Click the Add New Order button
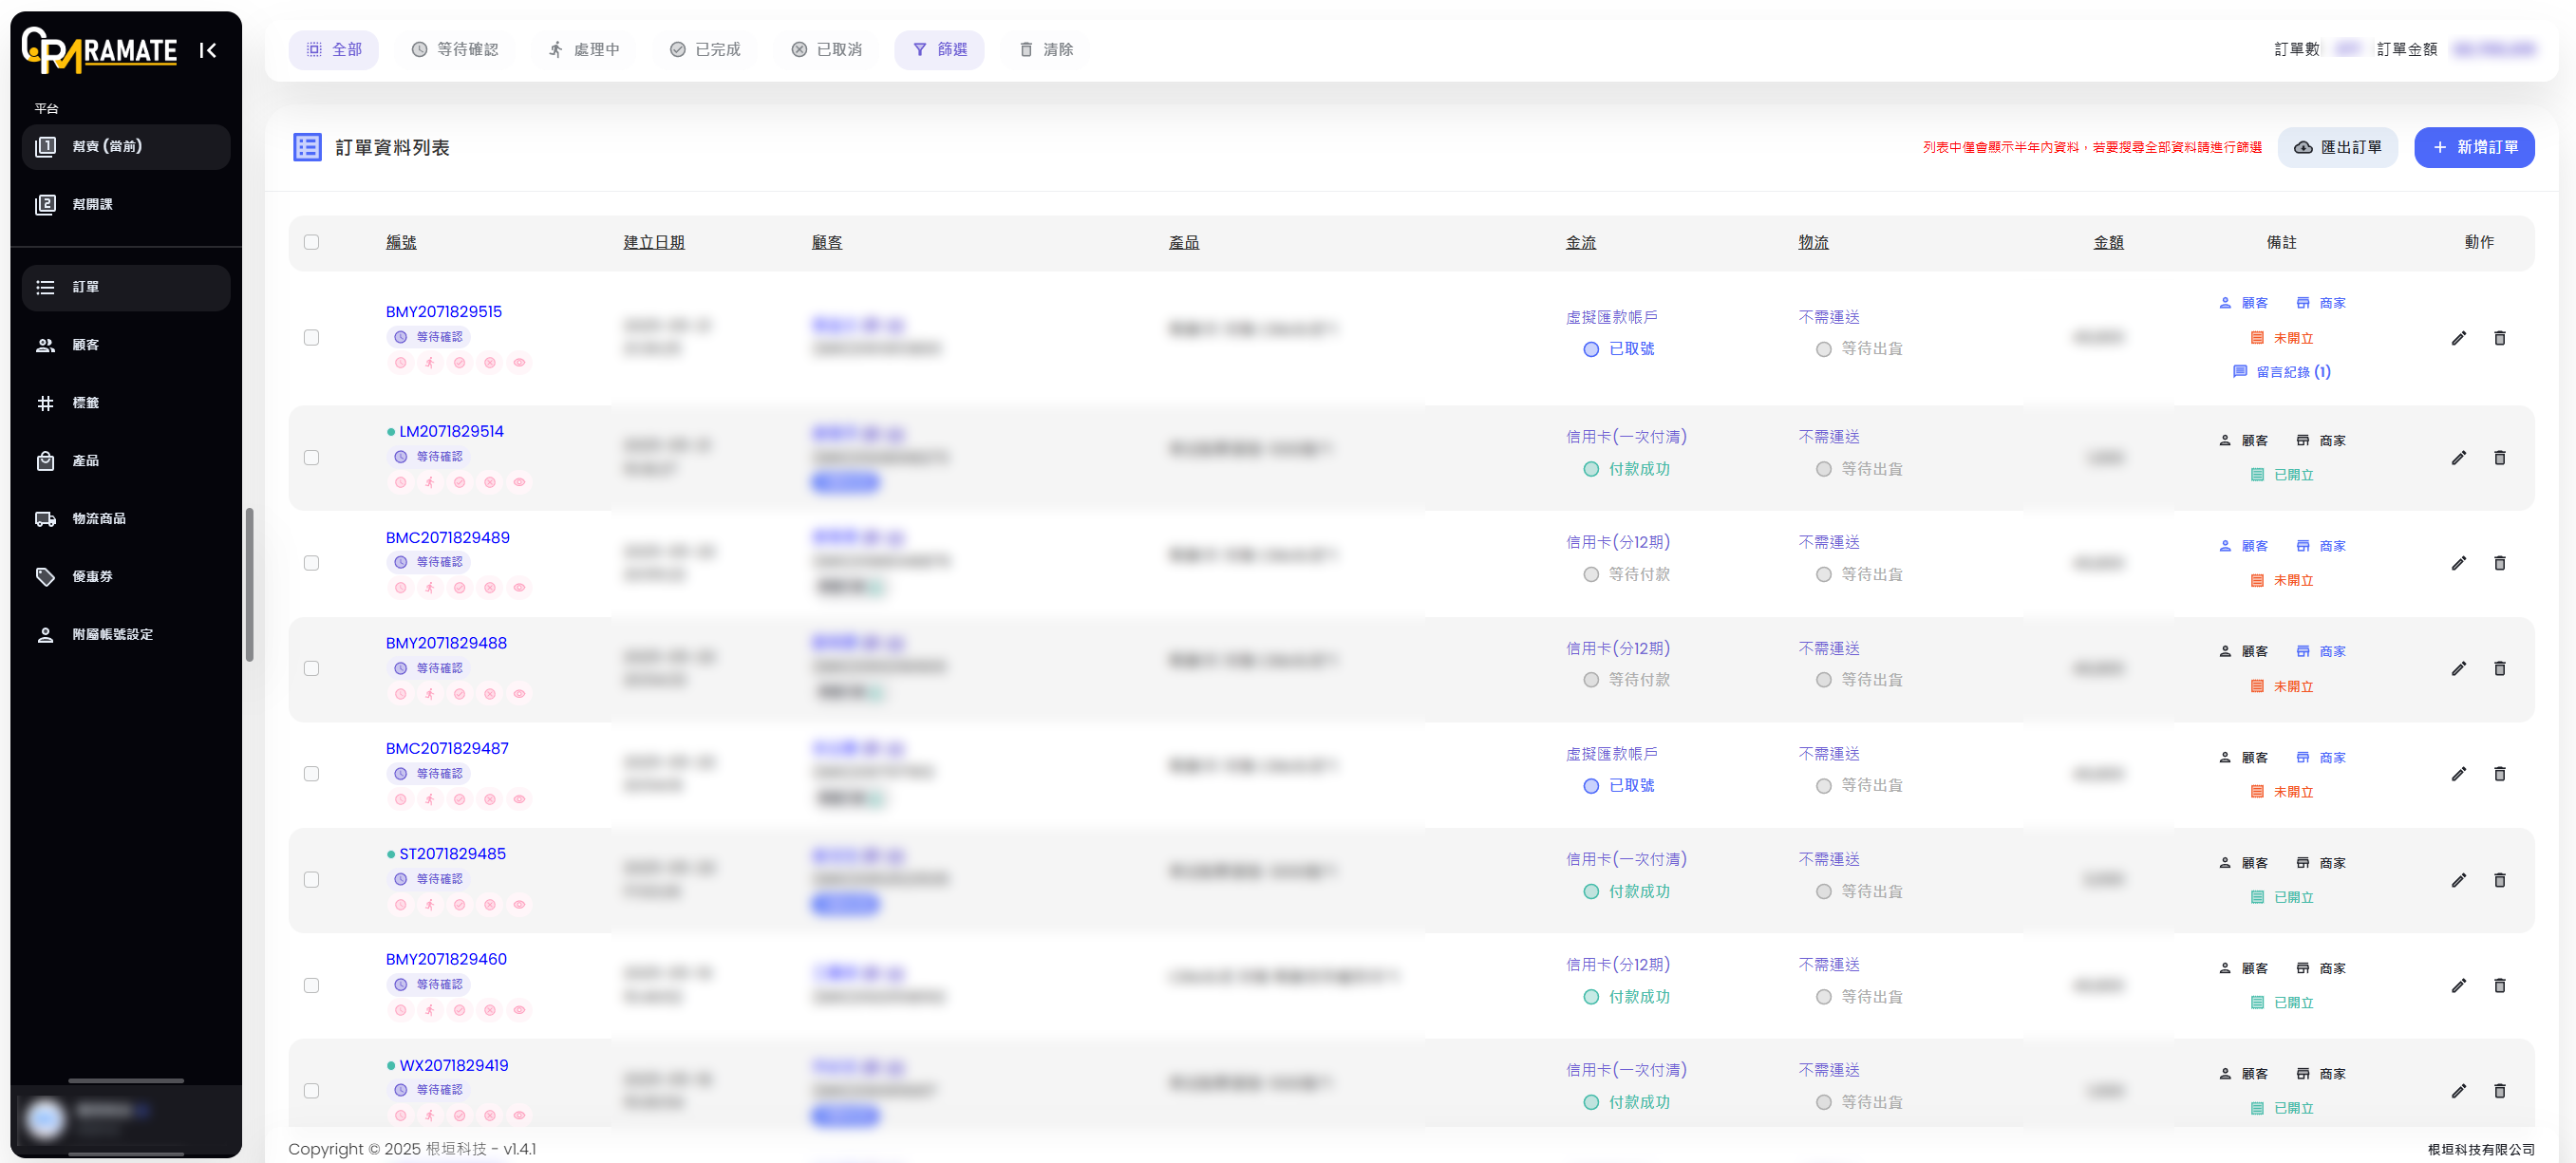2576x1163 pixels. pos(2473,147)
